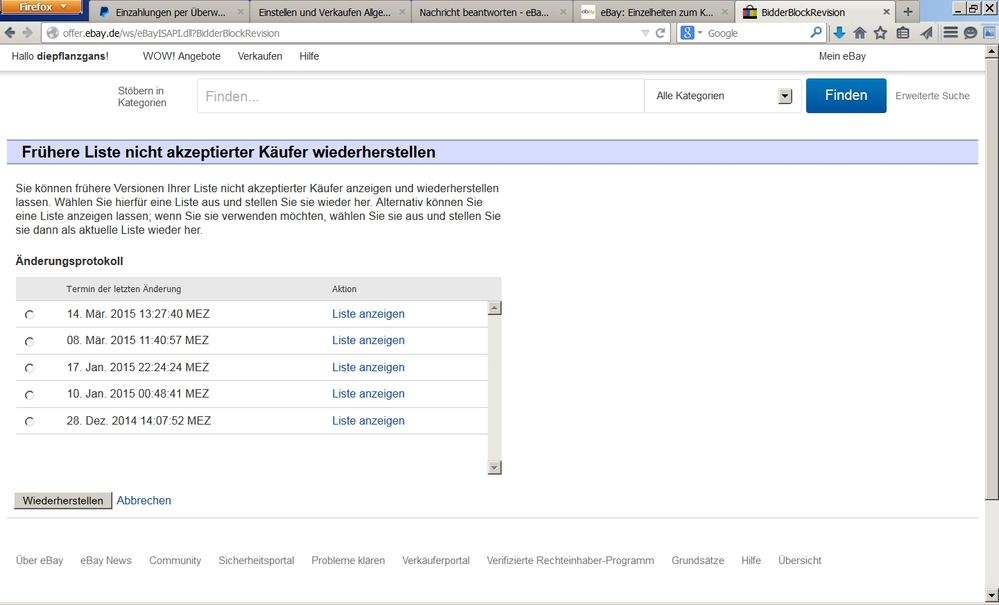Image resolution: width=999 pixels, height=605 pixels.
Task: Click the Firefox downloads arrow icon
Action: 840,33
